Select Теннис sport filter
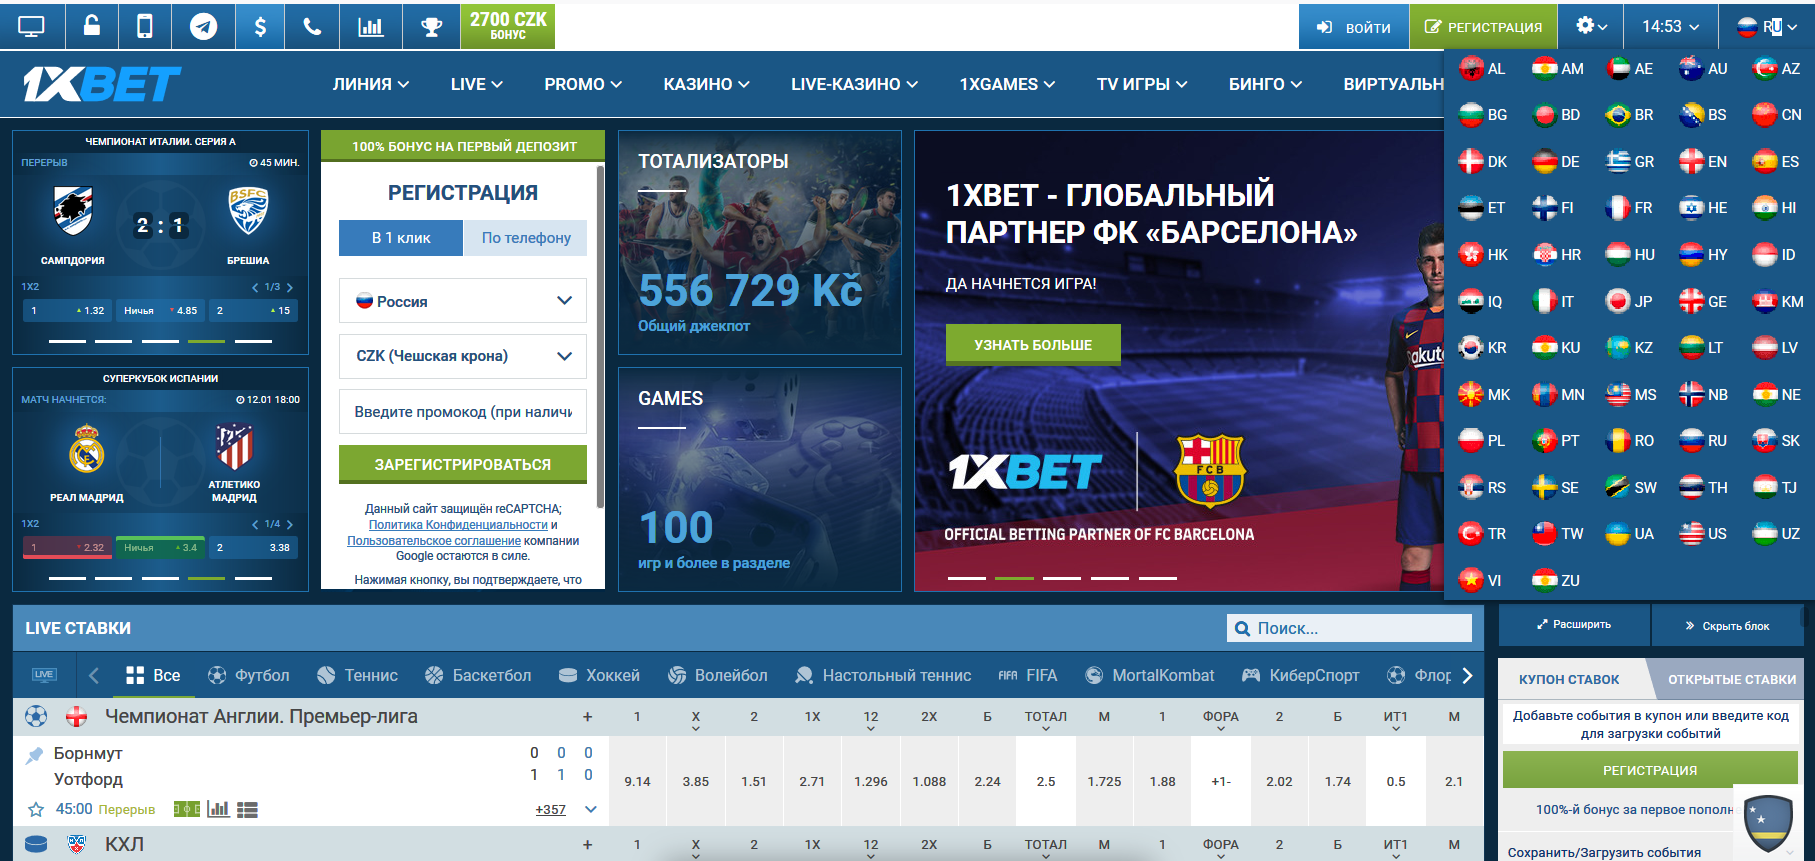 pyautogui.click(x=357, y=675)
